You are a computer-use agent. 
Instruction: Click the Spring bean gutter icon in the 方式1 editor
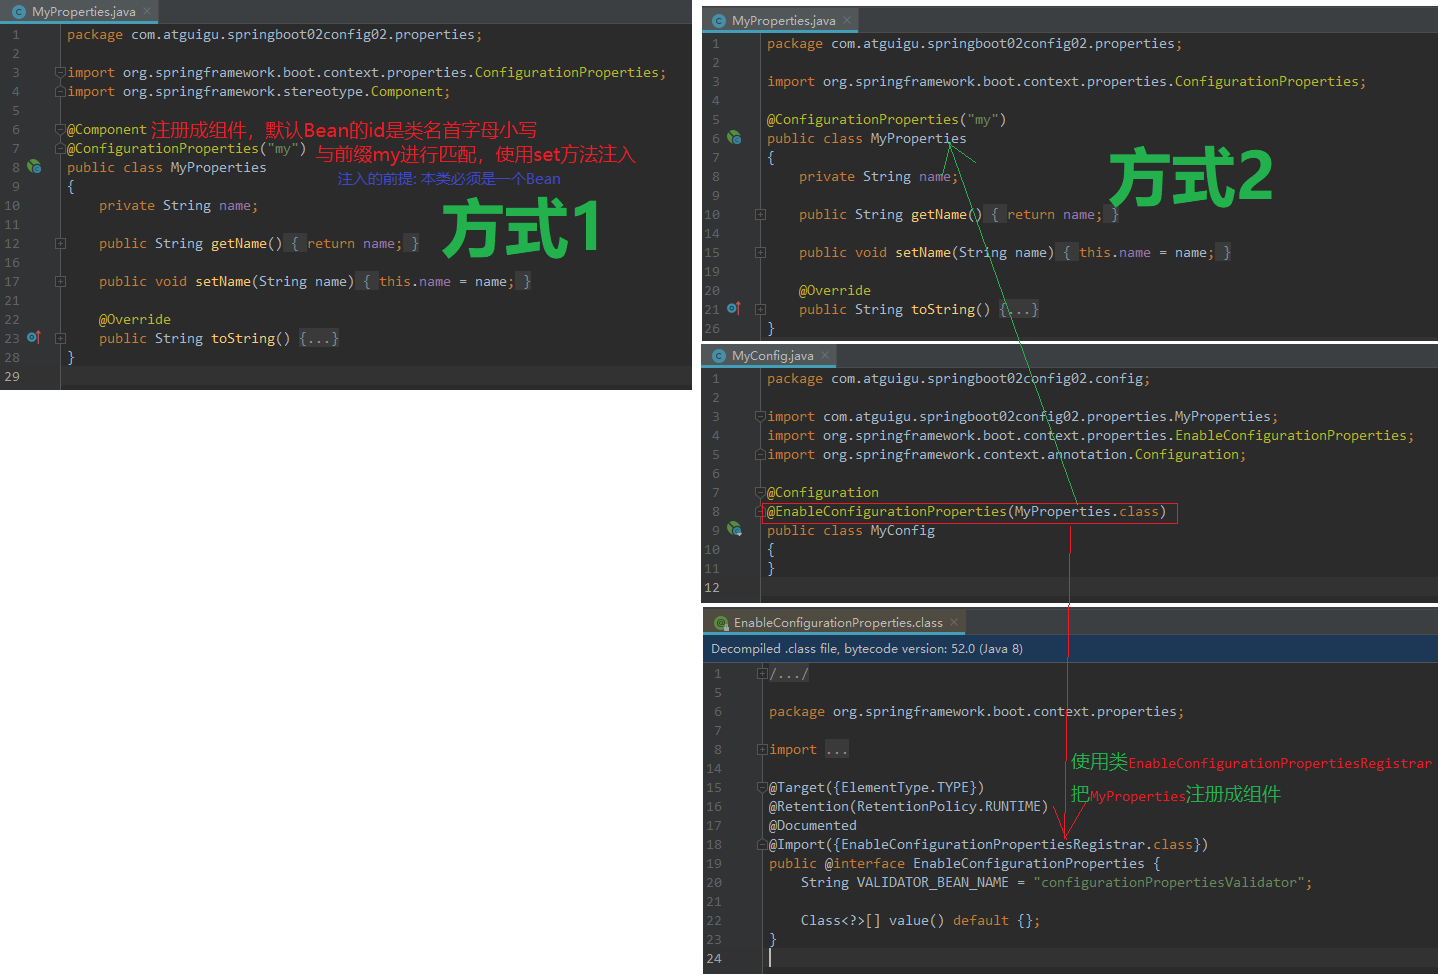pyautogui.click(x=34, y=167)
